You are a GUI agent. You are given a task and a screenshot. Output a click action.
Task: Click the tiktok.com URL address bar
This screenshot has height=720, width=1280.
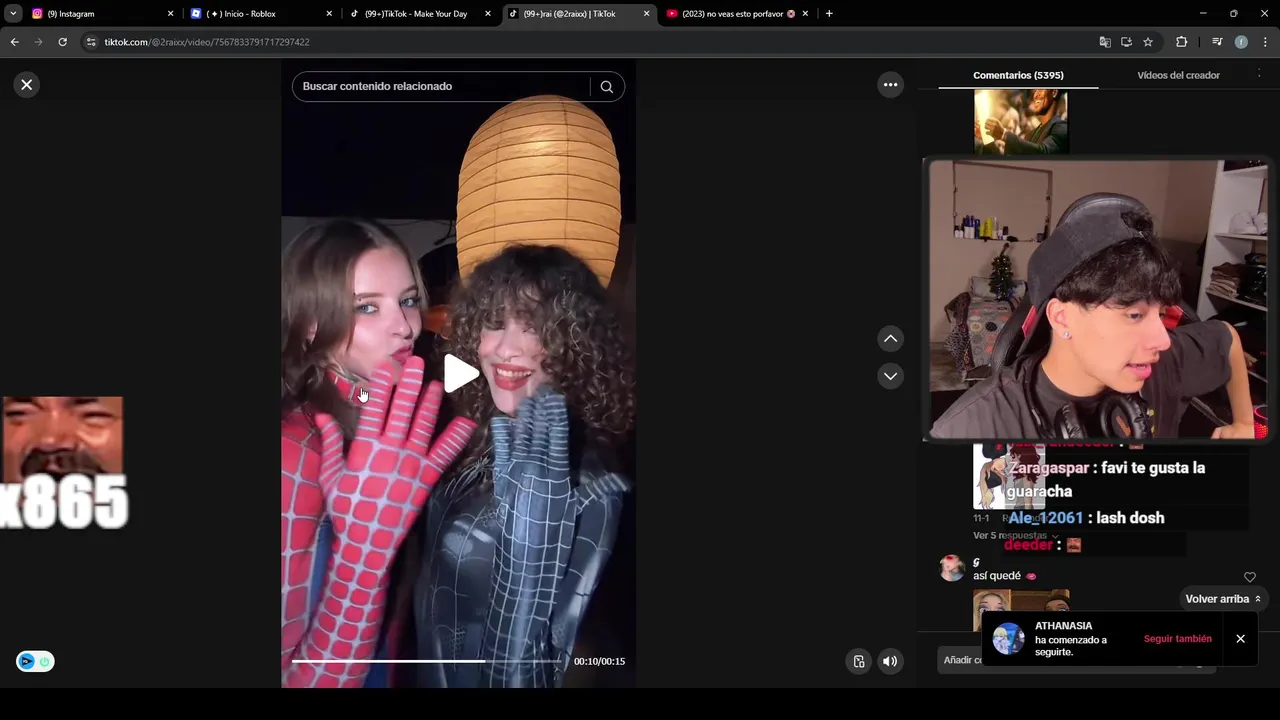tap(590, 42)
